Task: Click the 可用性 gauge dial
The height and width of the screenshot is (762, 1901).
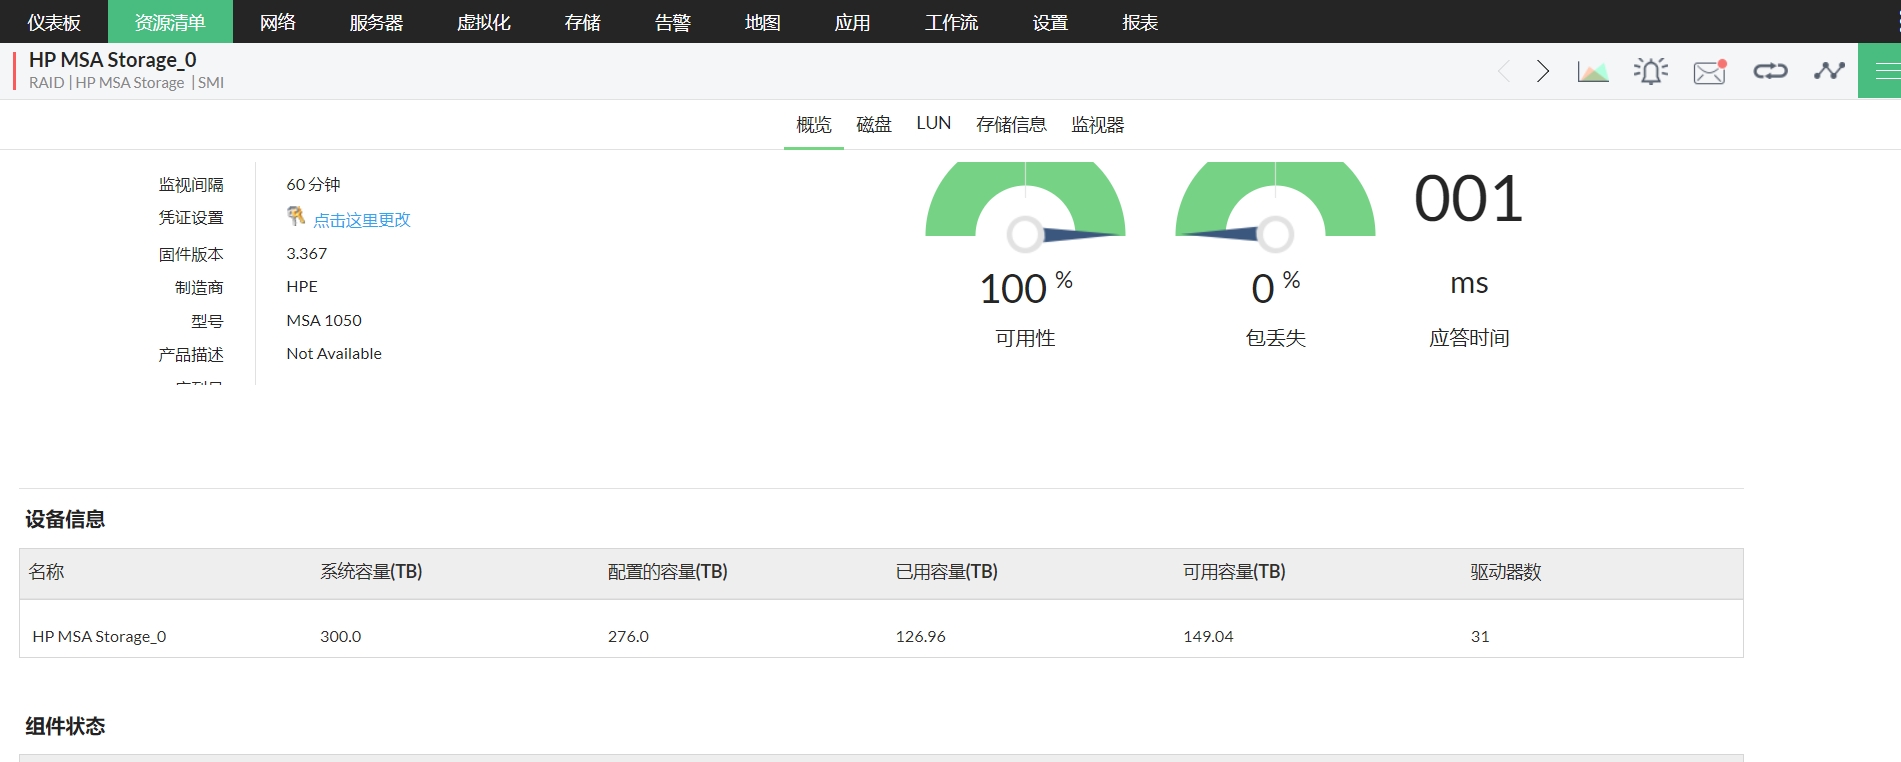Action: point(1025,205)
